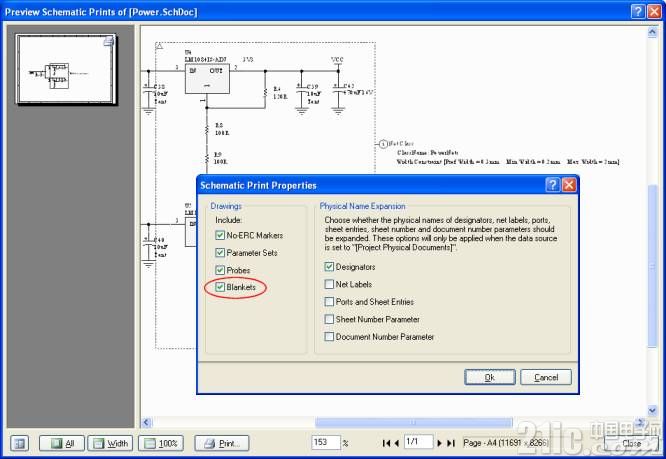Image resolution: width=666 pixels, height=459 pixels.
Task: Enable Ports and Sheet Entries checkbox
Action: (329, 301)
